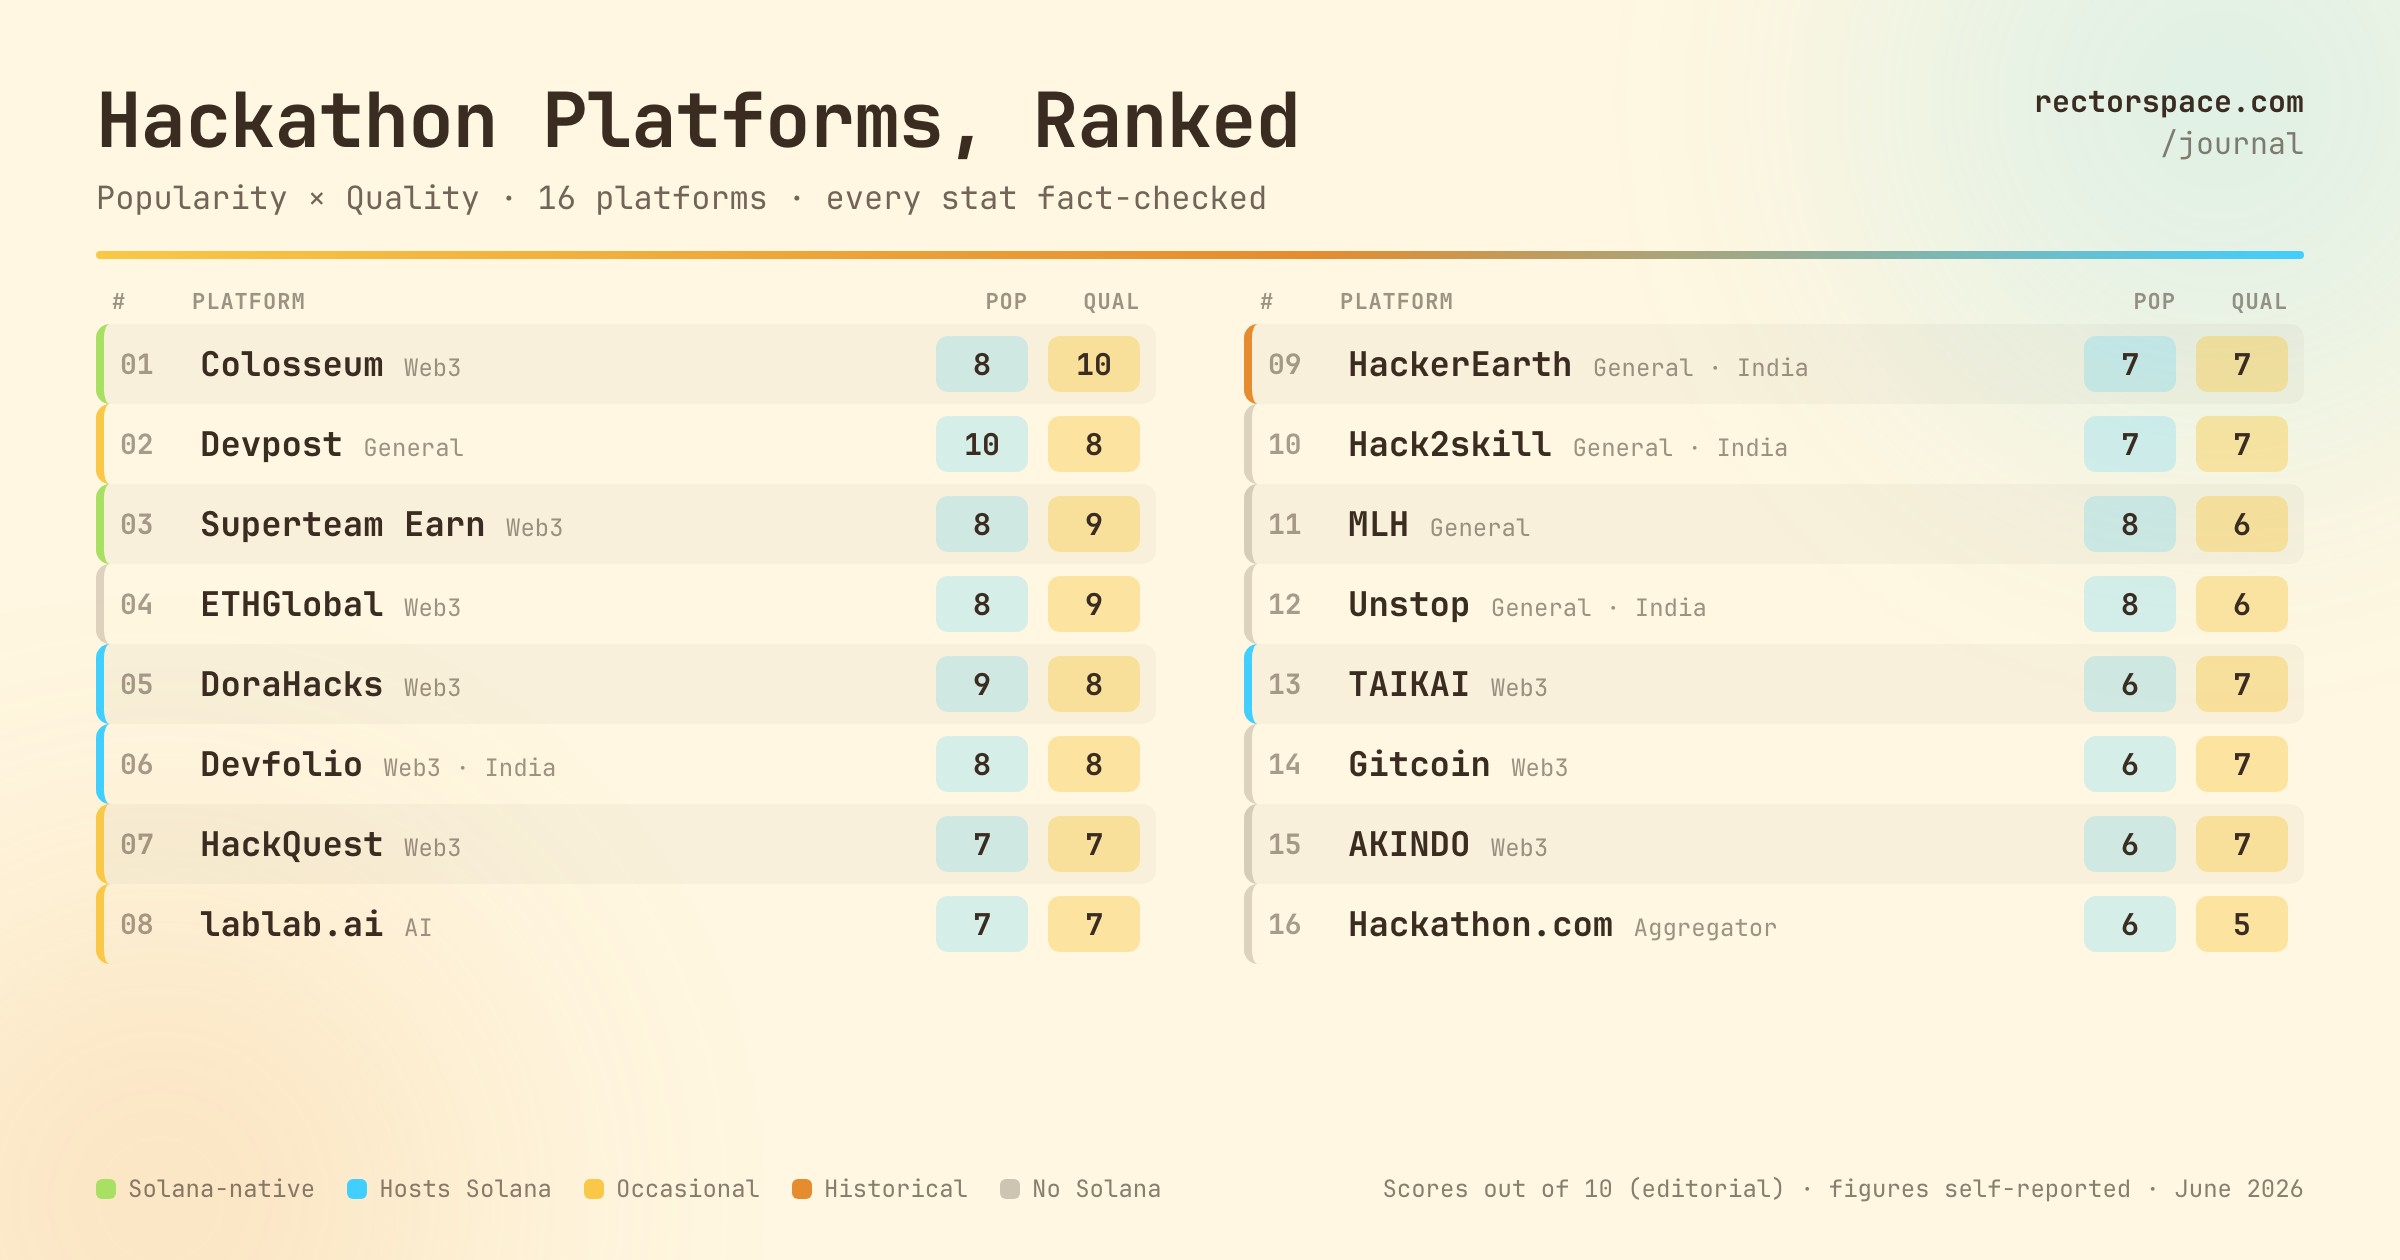
Task: Click Colosseum's quality score 10
Action: coord(1094,364)
